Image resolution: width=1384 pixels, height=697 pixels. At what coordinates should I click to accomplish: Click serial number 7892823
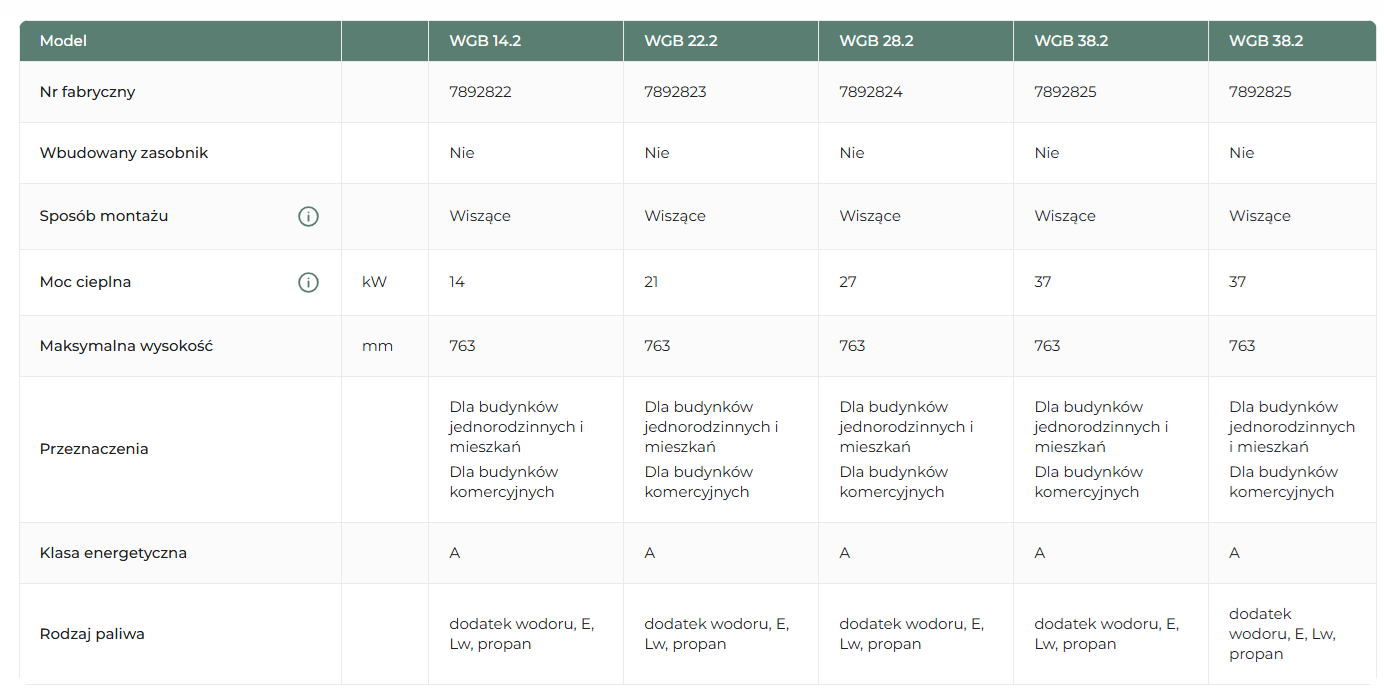675,92
